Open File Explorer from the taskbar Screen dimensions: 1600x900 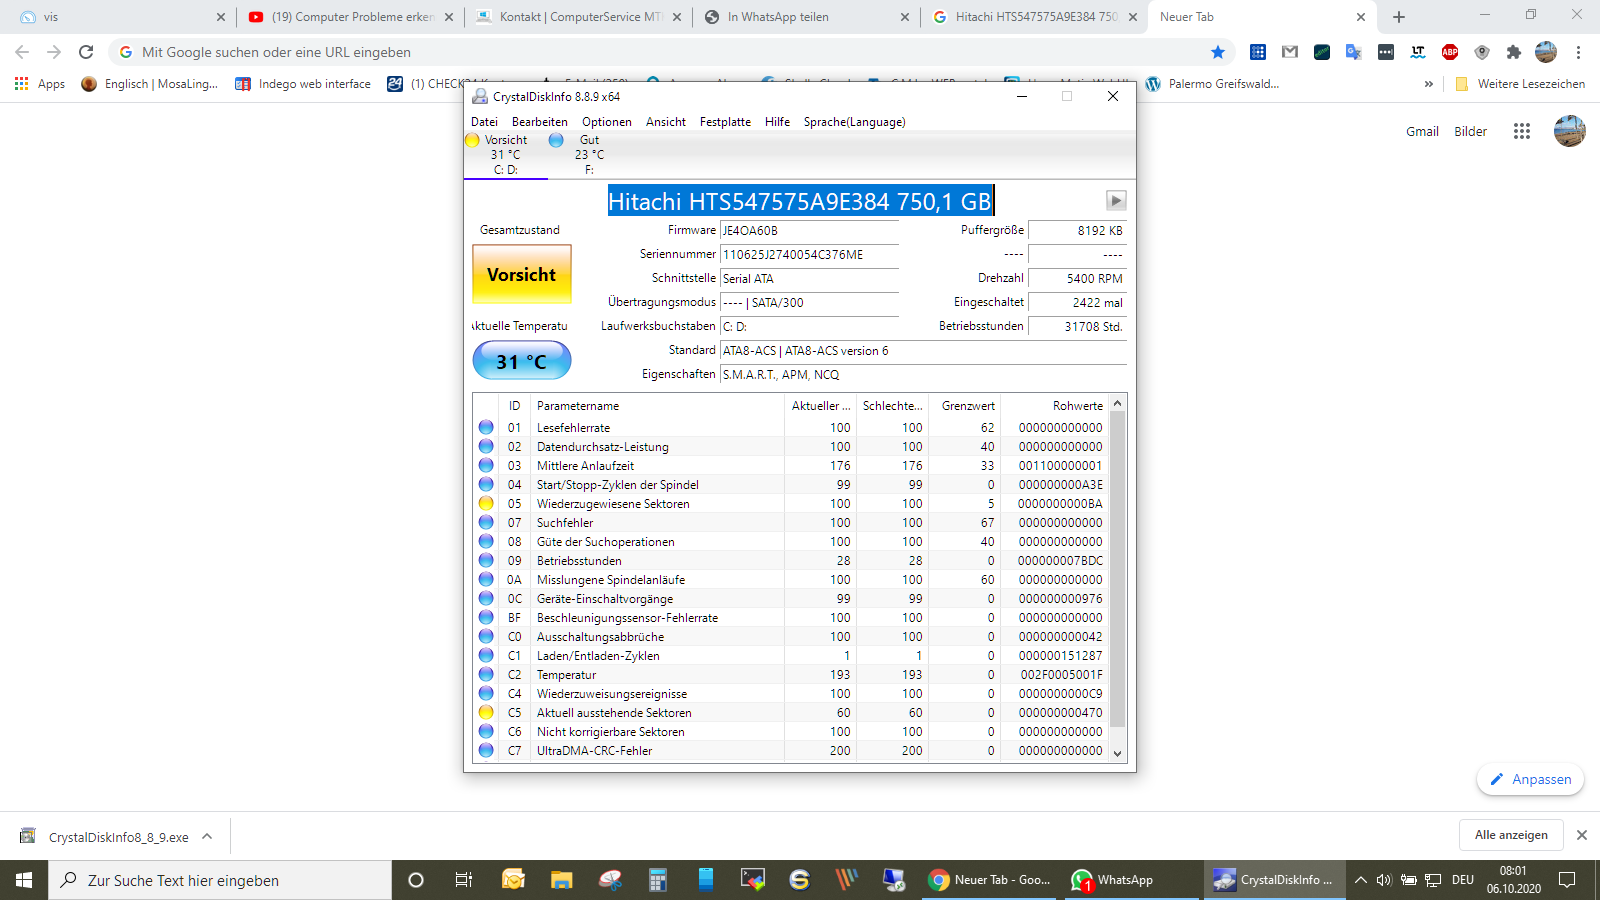pos(561,880)
